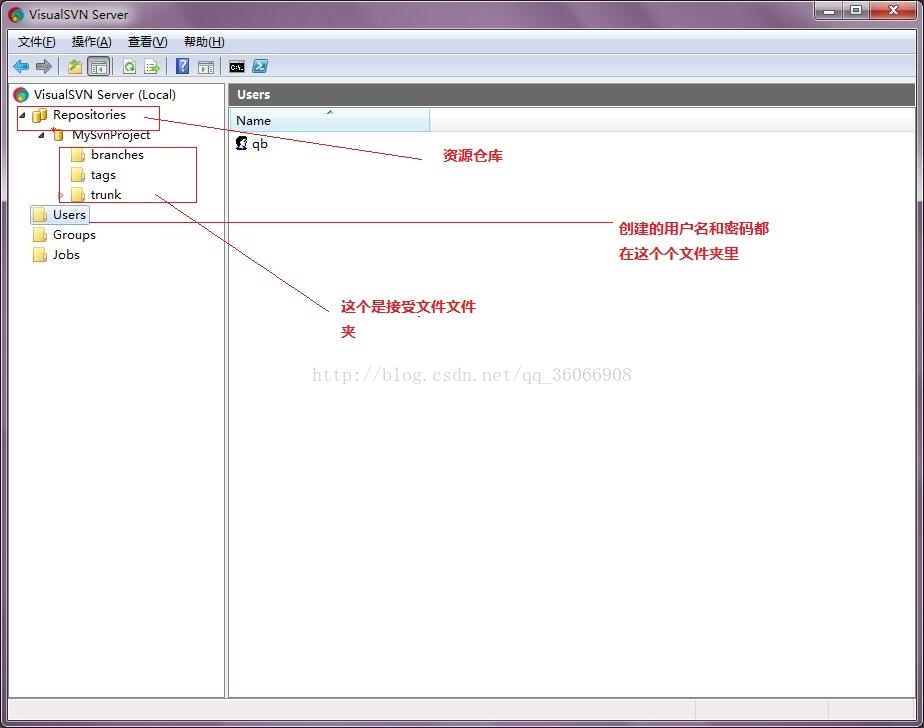Select the Users tree item

click(70, 215)
